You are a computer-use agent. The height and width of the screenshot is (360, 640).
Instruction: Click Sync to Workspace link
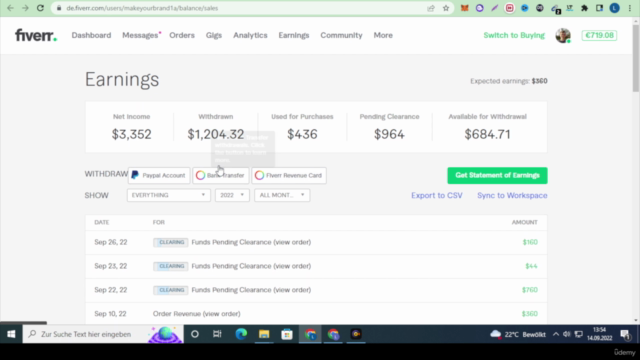click(x=512, y=195)
